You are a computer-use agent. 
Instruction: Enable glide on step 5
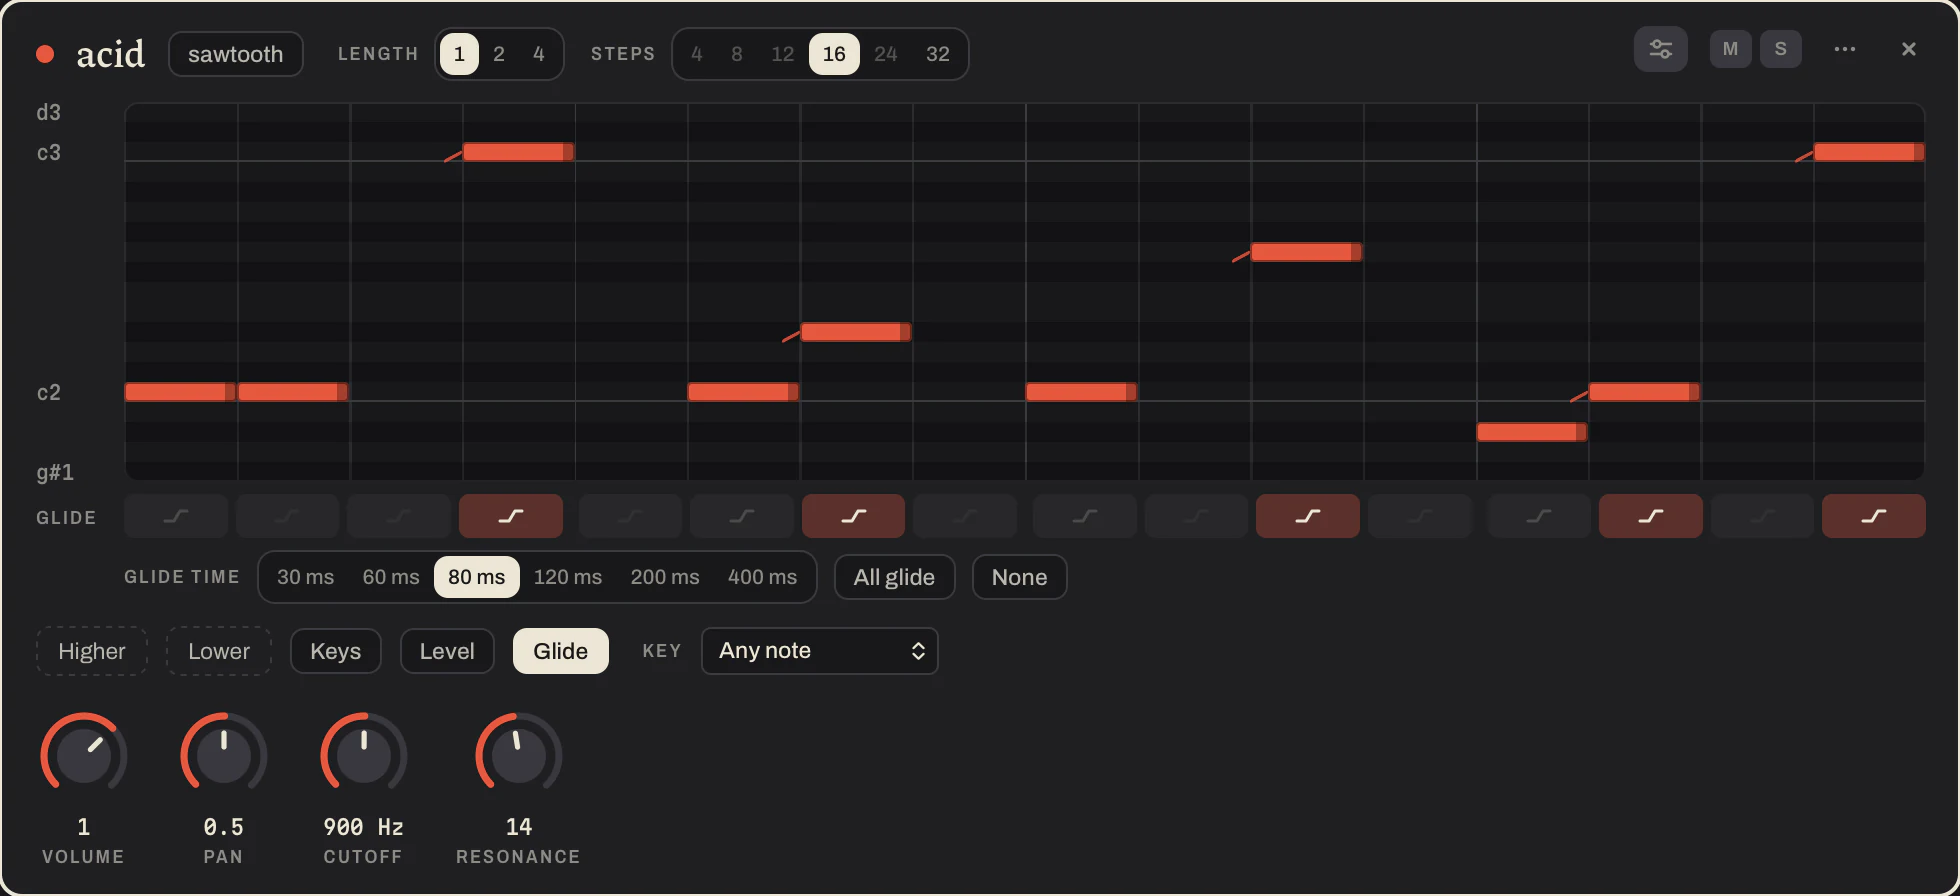point(630,516)
